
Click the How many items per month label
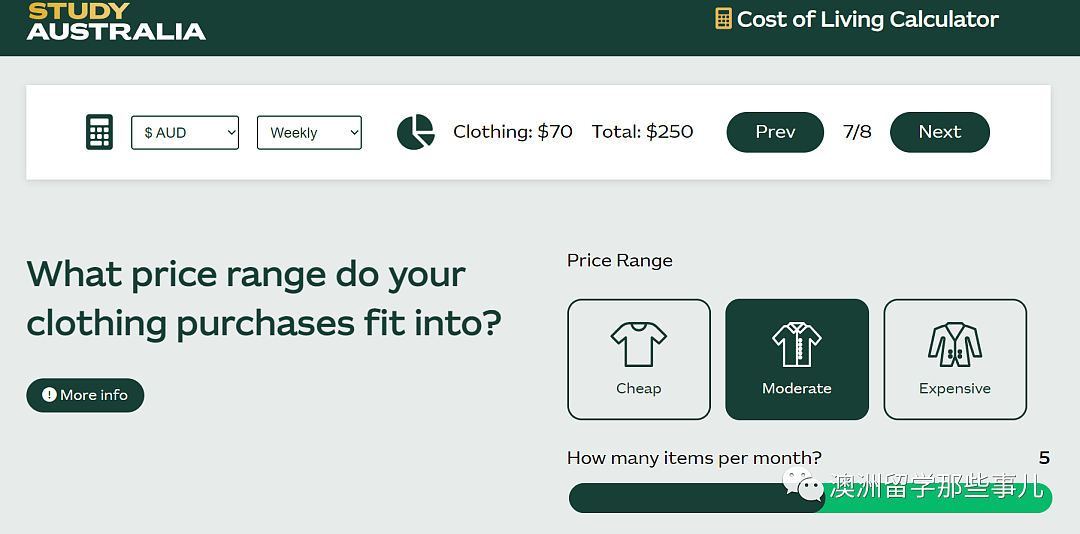pyautogui.click(x=694, y=458)
